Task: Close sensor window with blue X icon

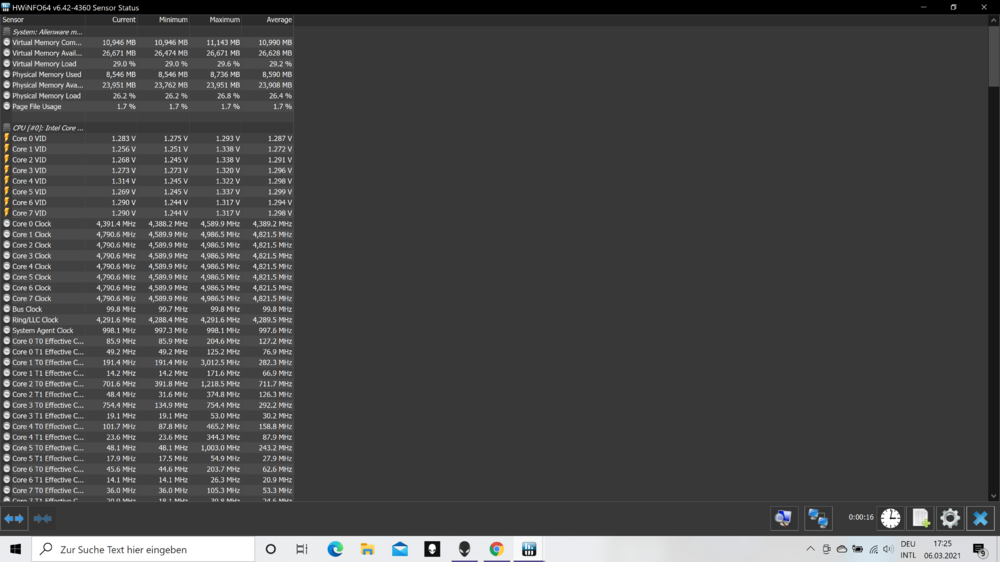Action: point(981,518)
